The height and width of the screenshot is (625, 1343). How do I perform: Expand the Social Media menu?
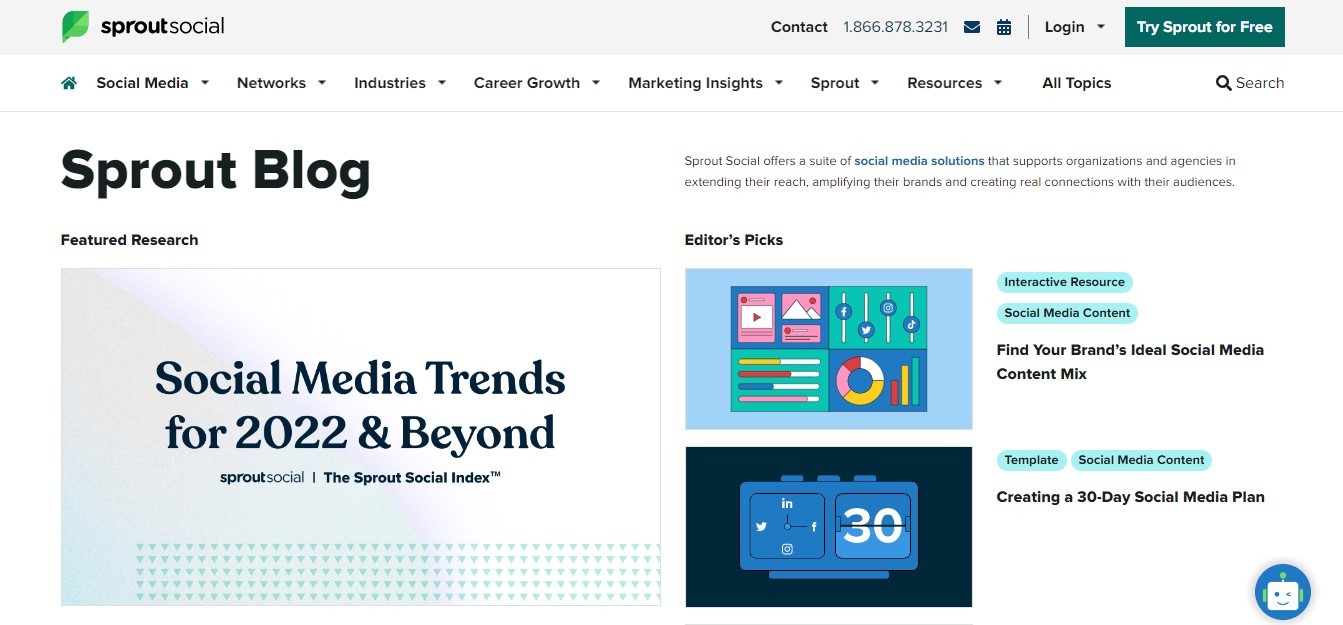(x=152, y=83)
